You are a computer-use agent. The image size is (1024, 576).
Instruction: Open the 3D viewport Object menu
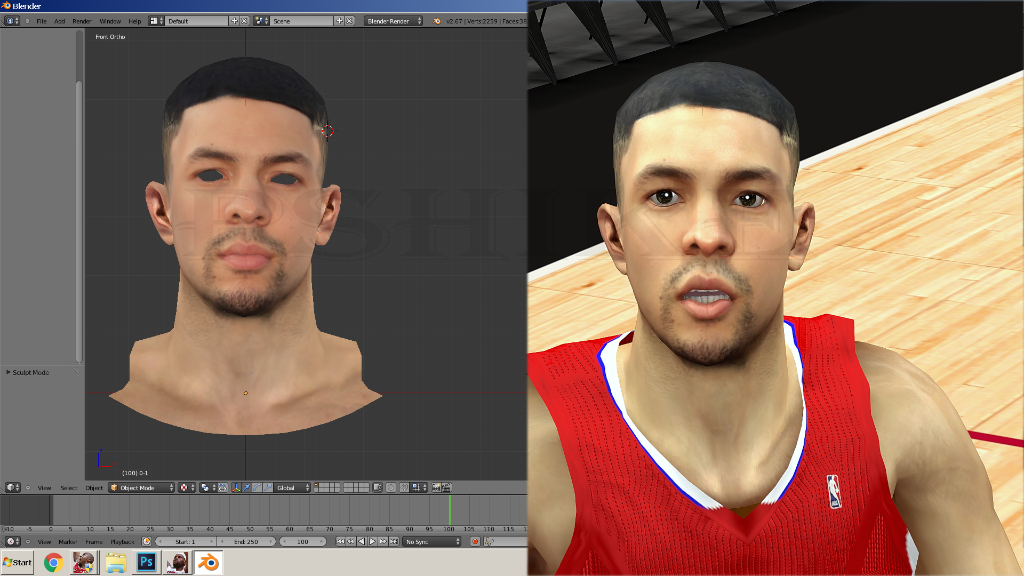tap(94, 487)
